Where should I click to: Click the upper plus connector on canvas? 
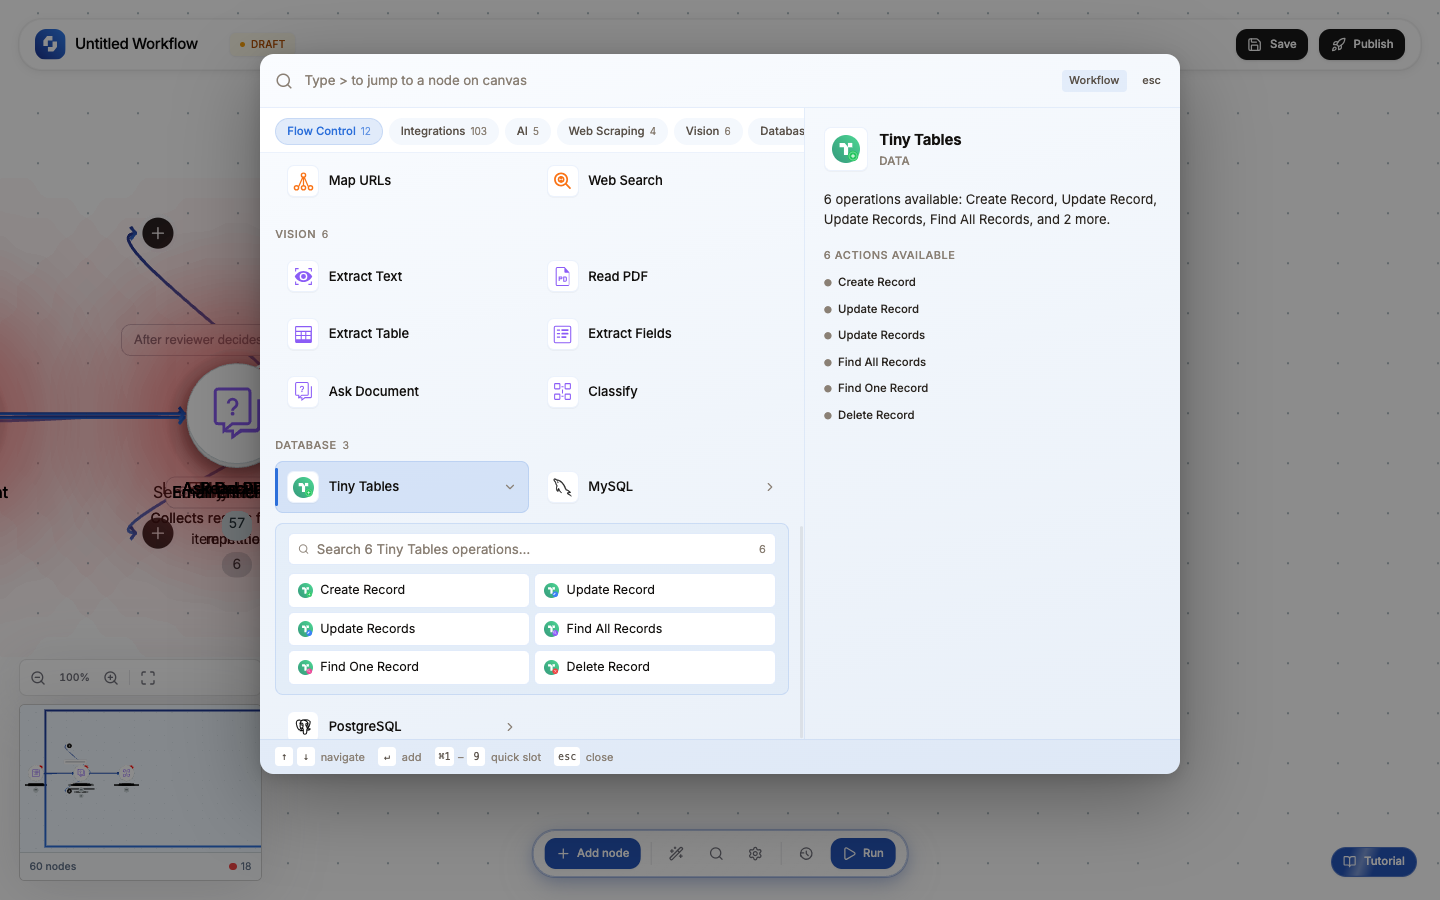click(x=158, y=234)
